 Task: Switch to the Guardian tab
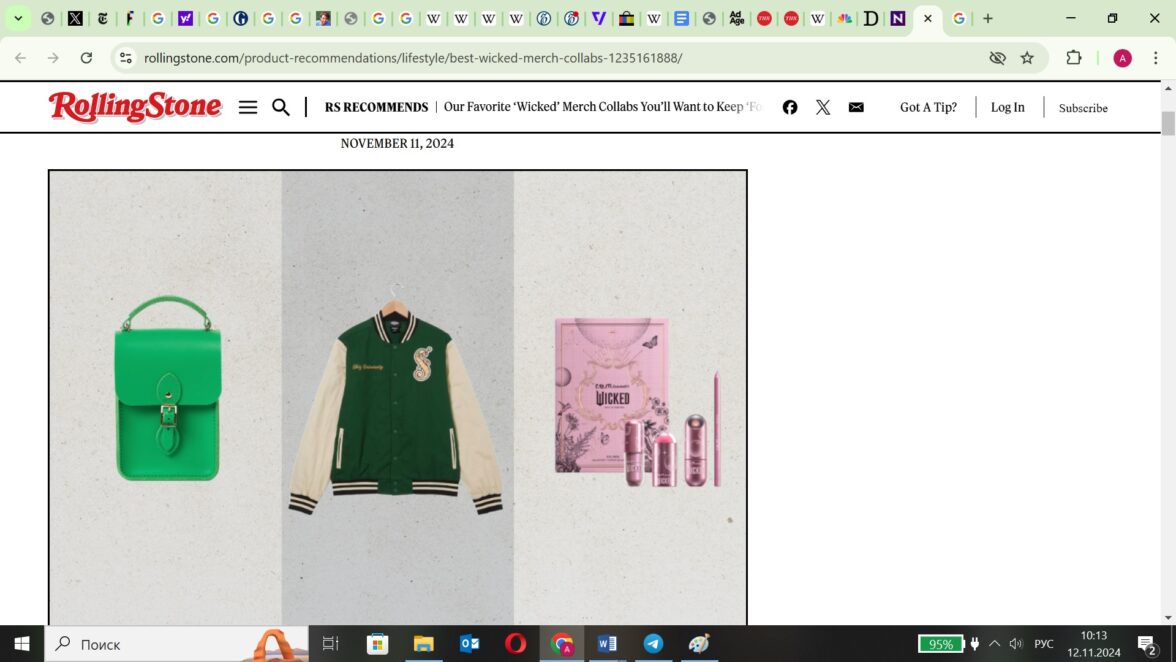tap(241, 19)
